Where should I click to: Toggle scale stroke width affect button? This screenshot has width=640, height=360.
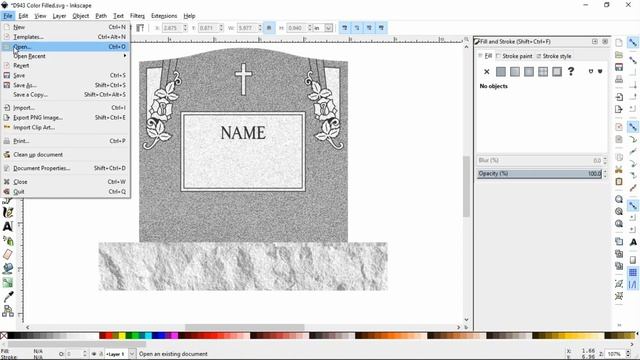345,28
